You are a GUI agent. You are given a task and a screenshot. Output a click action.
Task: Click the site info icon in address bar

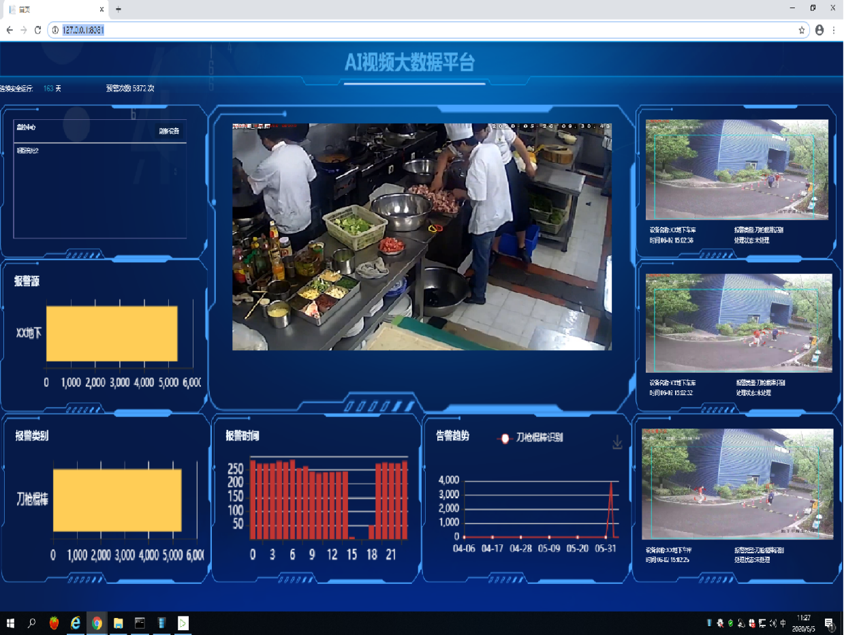coord(55,30)
